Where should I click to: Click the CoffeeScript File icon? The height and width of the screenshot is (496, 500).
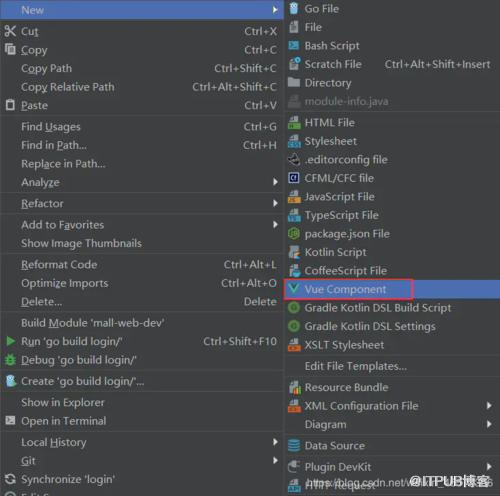[294, 271]
